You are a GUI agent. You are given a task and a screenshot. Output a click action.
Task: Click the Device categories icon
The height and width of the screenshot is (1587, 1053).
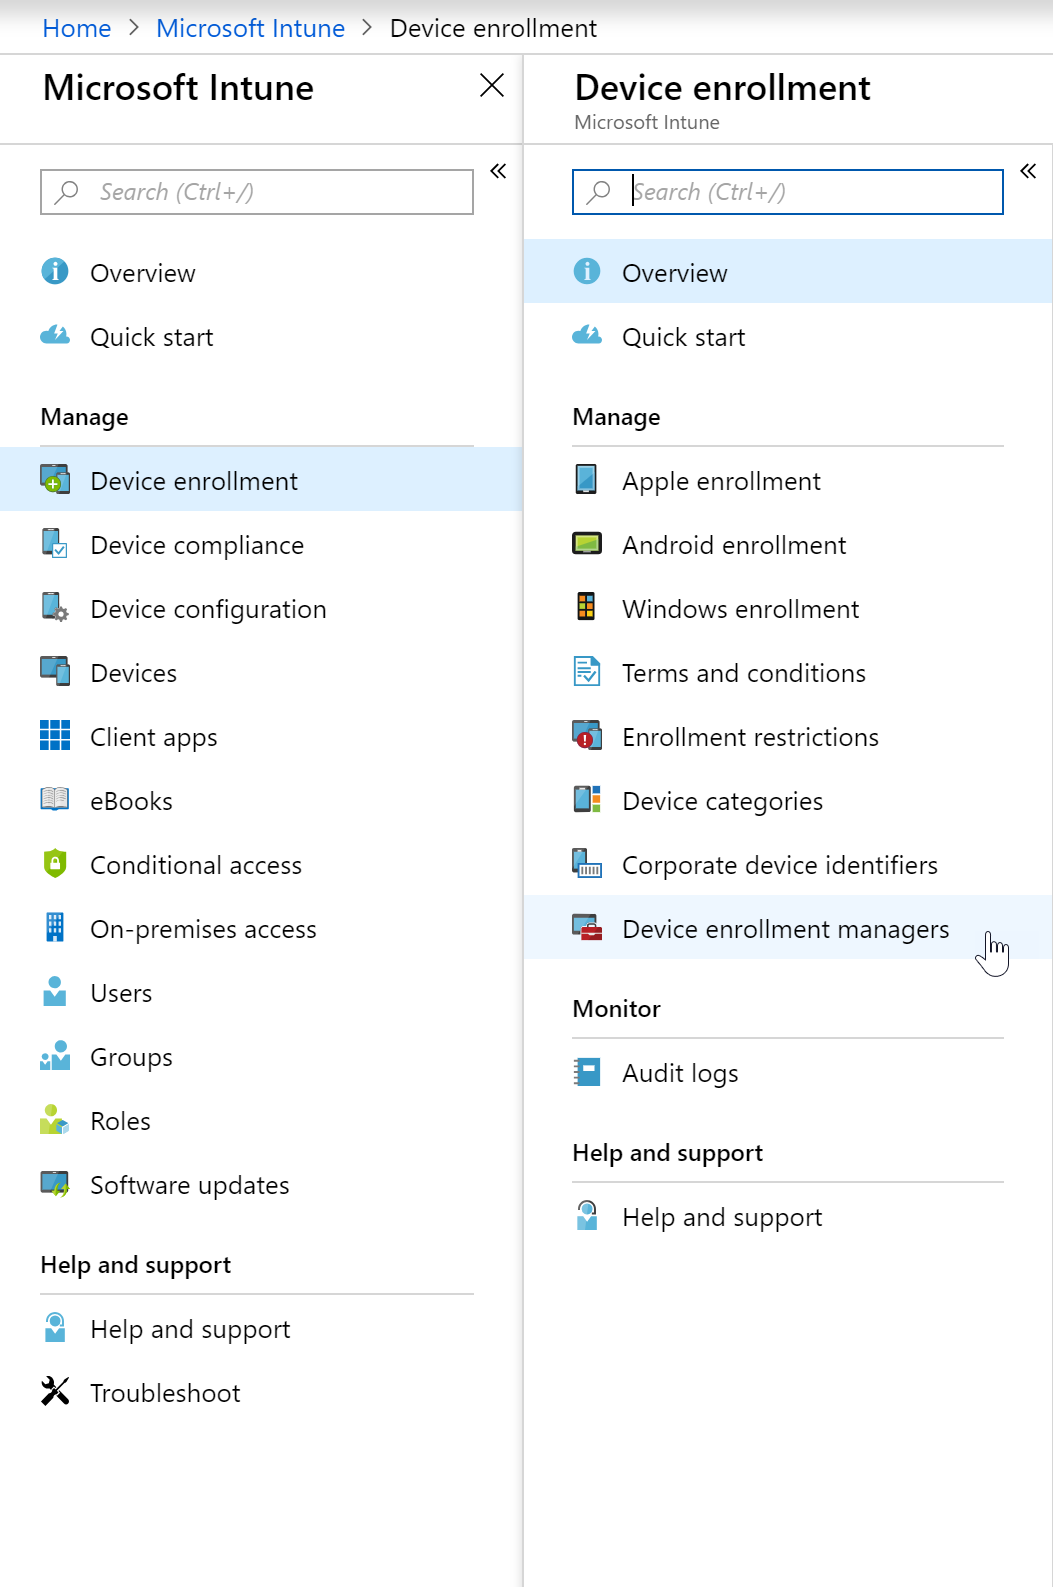[x=587, y=799]
